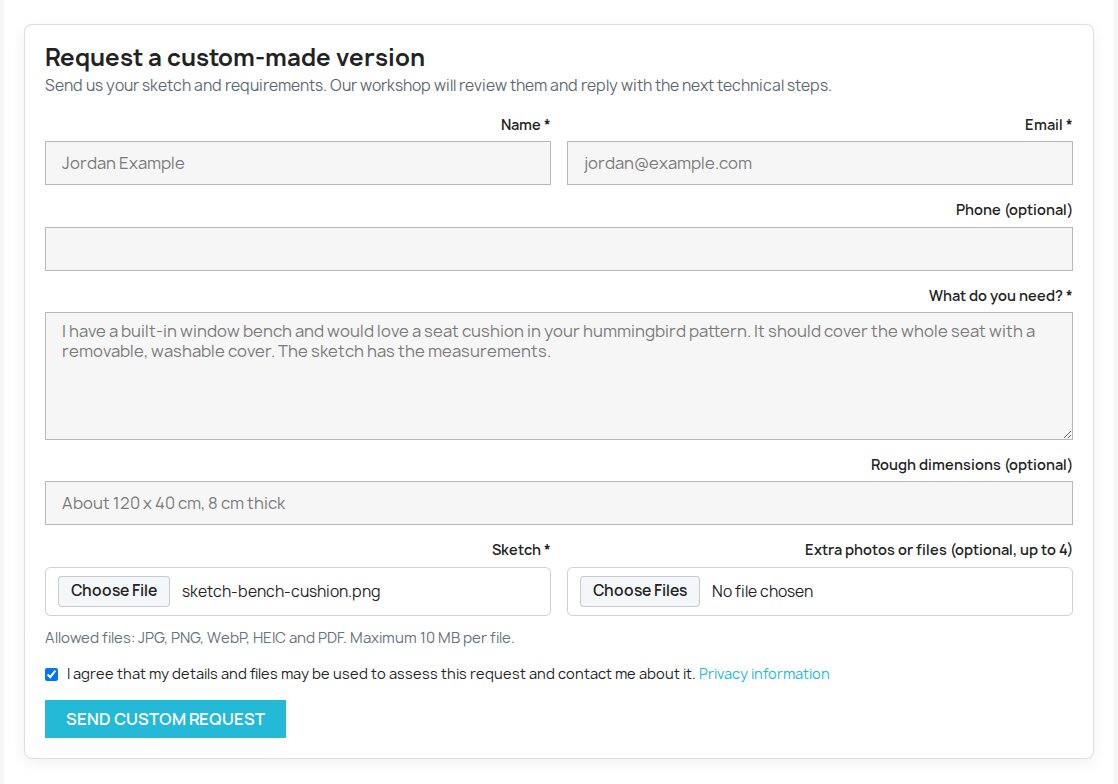Click Choose Files for extra photos

click(x=640, y=591)
